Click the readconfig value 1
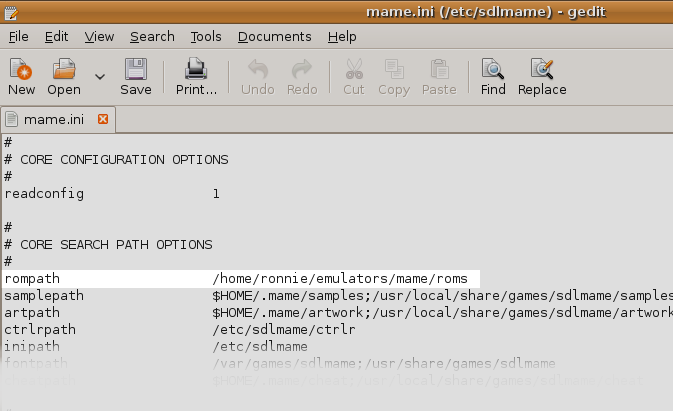 (x=216, y=193)
